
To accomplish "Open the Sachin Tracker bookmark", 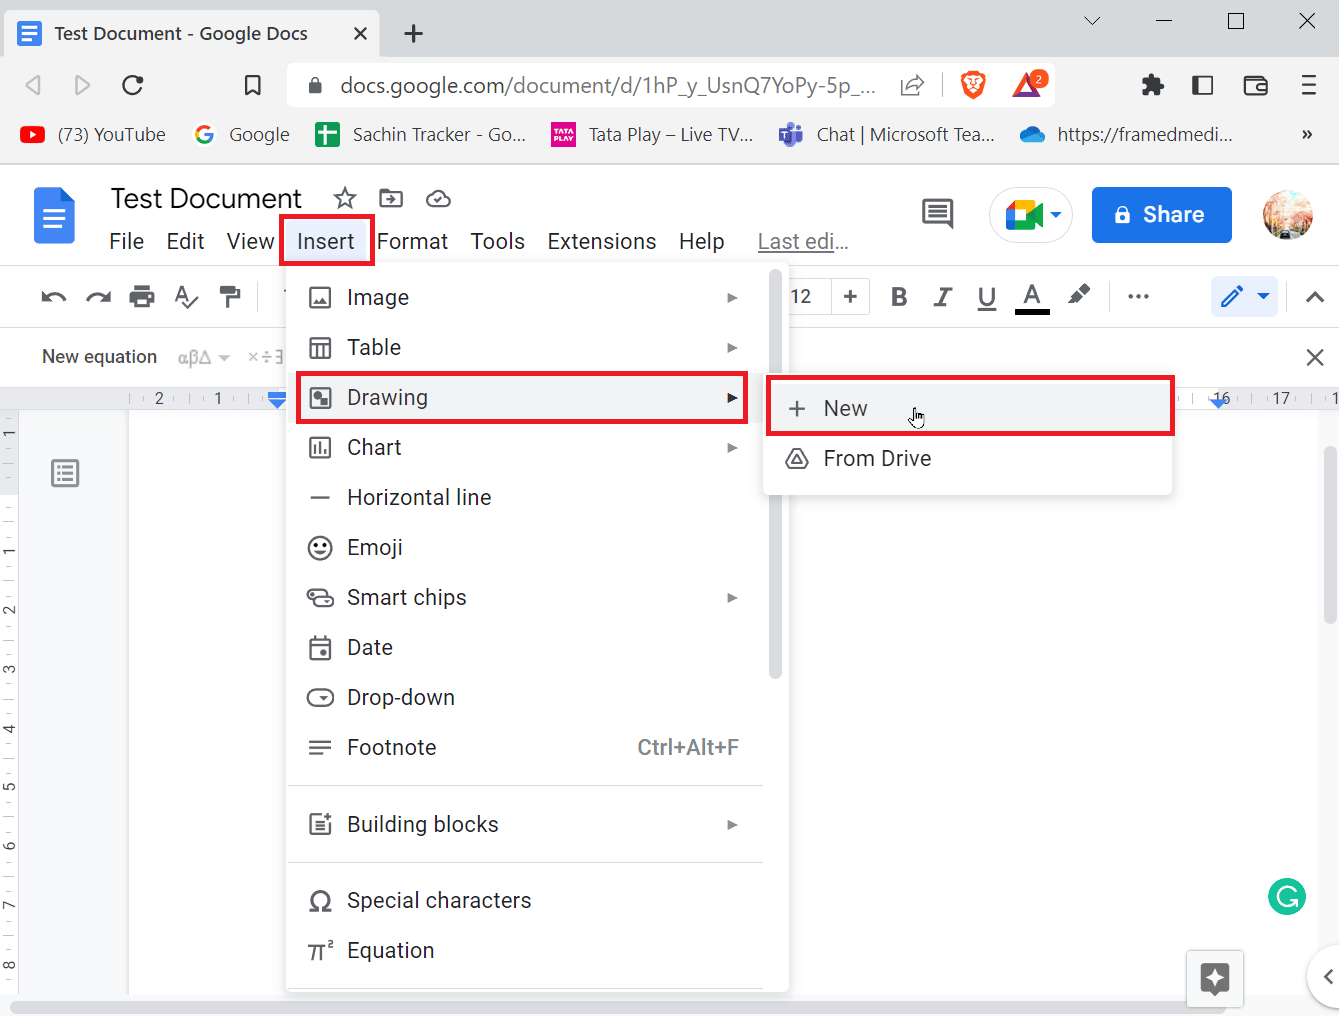I will click(420, 133).
